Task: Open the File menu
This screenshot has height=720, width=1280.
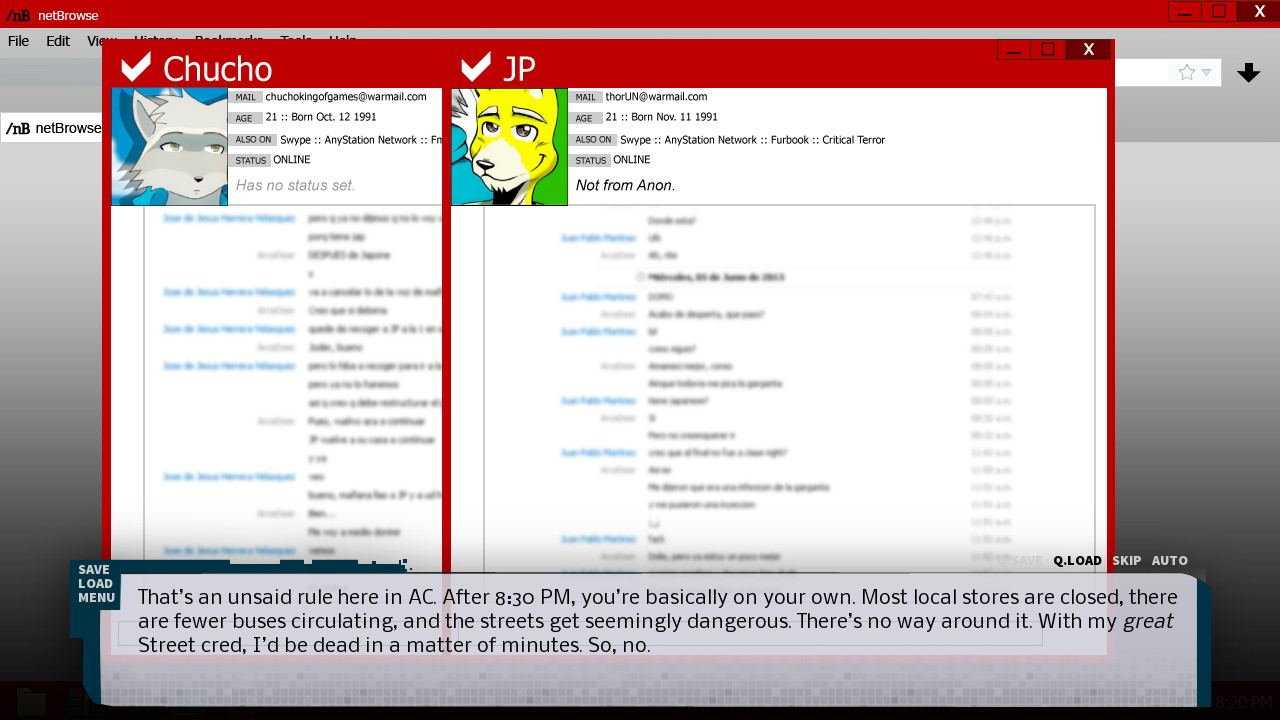Action: [18, 41]
